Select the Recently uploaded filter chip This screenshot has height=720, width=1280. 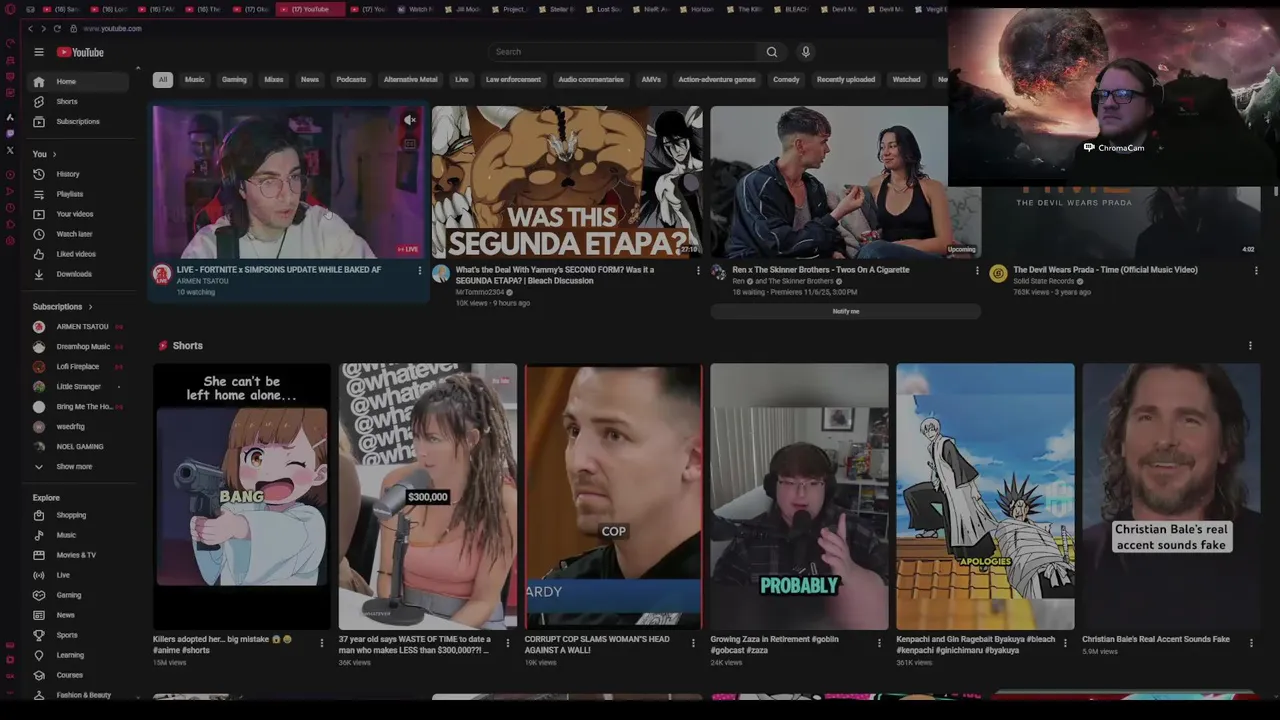tap(845, 80)
